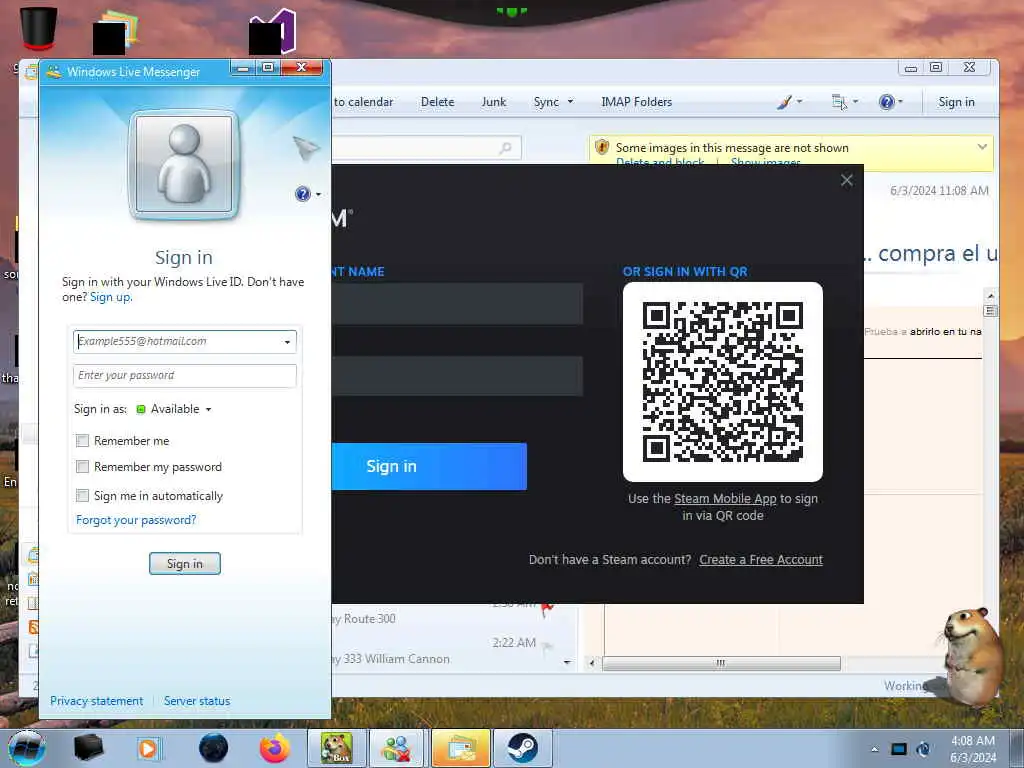The width and height of the screenshot is (1024, 768).
Task: Expand the email address dropdown arrow
Action: pos(287,342)
